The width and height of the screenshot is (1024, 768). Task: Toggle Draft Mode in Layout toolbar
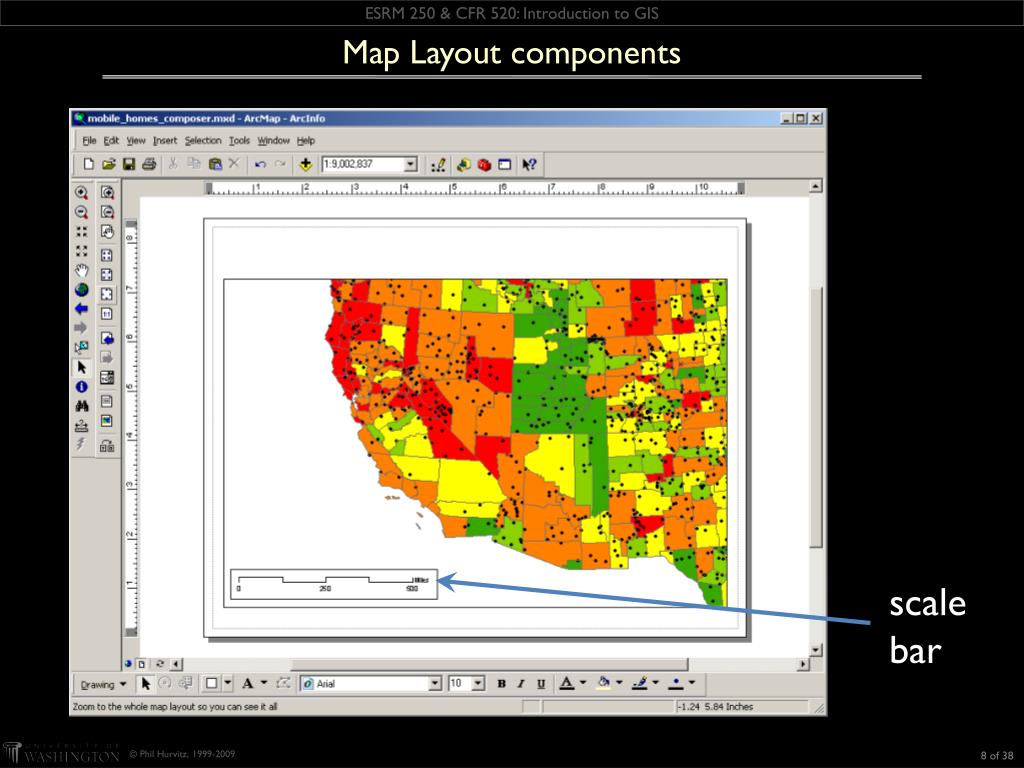107,401
